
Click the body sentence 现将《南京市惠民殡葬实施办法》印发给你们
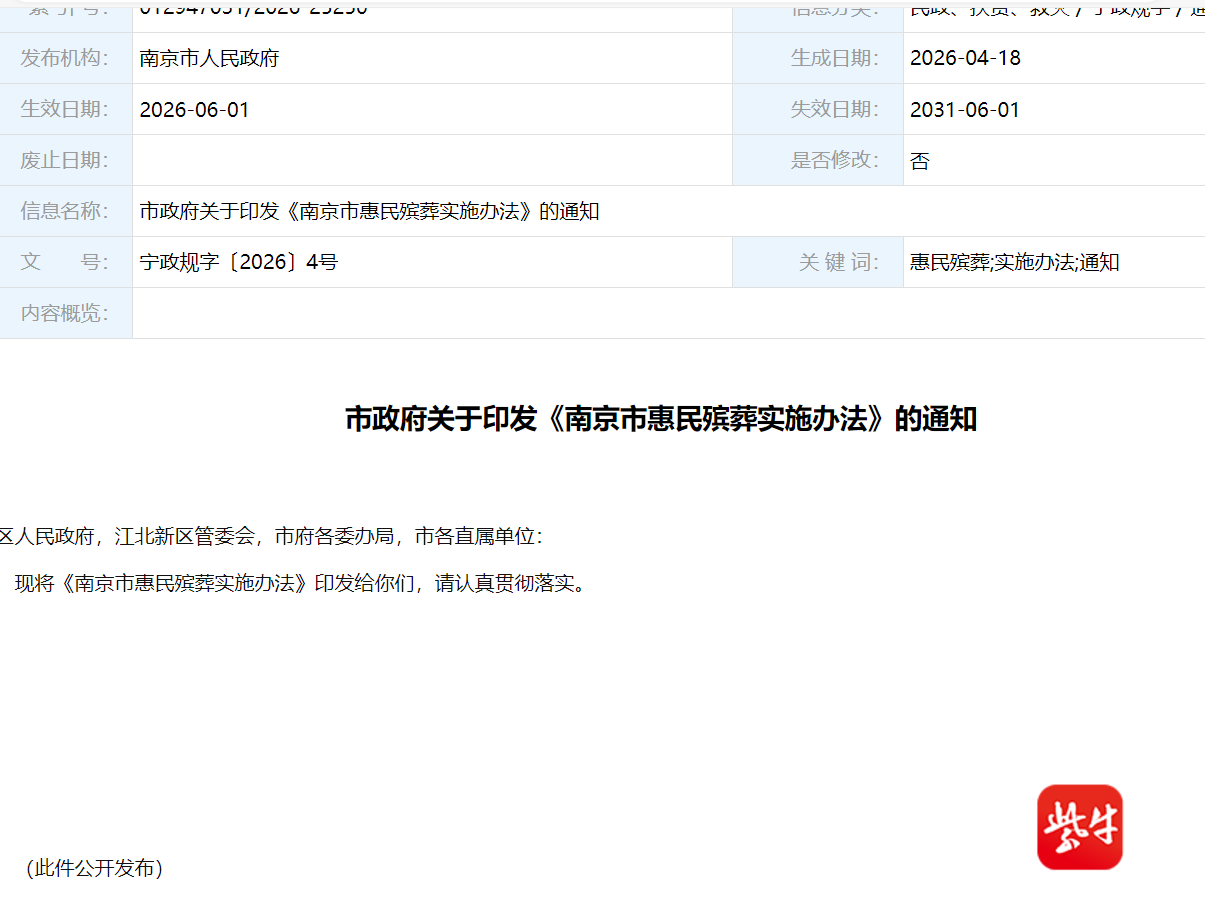(x=300, y=584)
